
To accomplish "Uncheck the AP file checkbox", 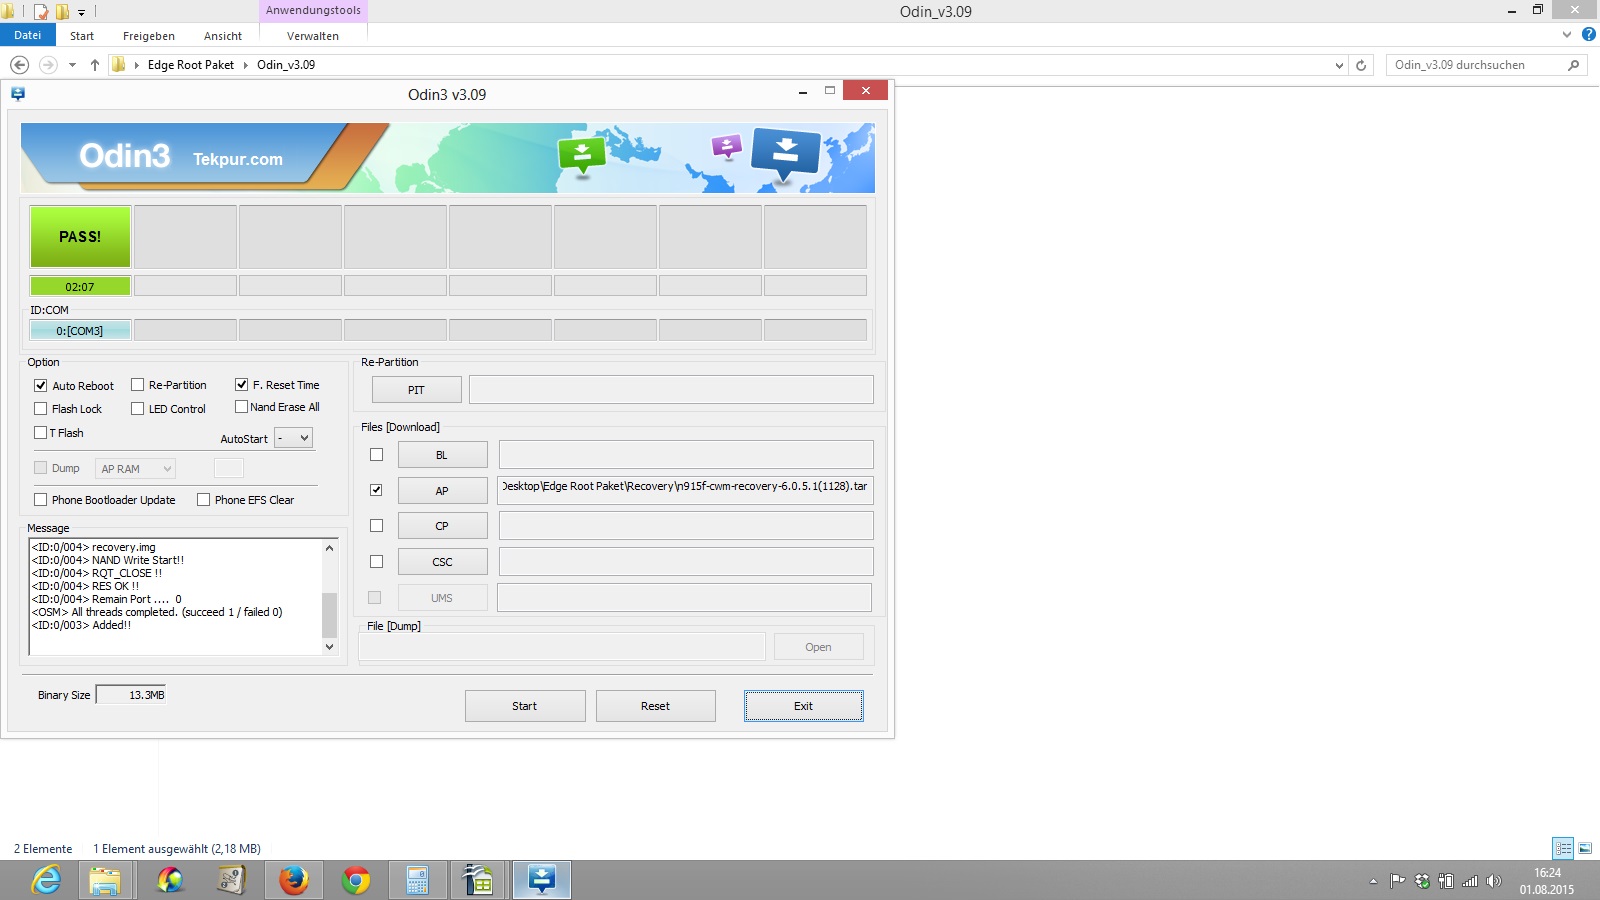I will (376, 490).
